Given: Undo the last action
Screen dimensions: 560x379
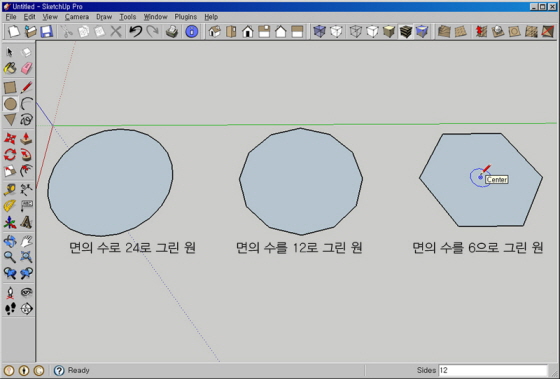Looking at the screenshot, I should pos(136,32).
